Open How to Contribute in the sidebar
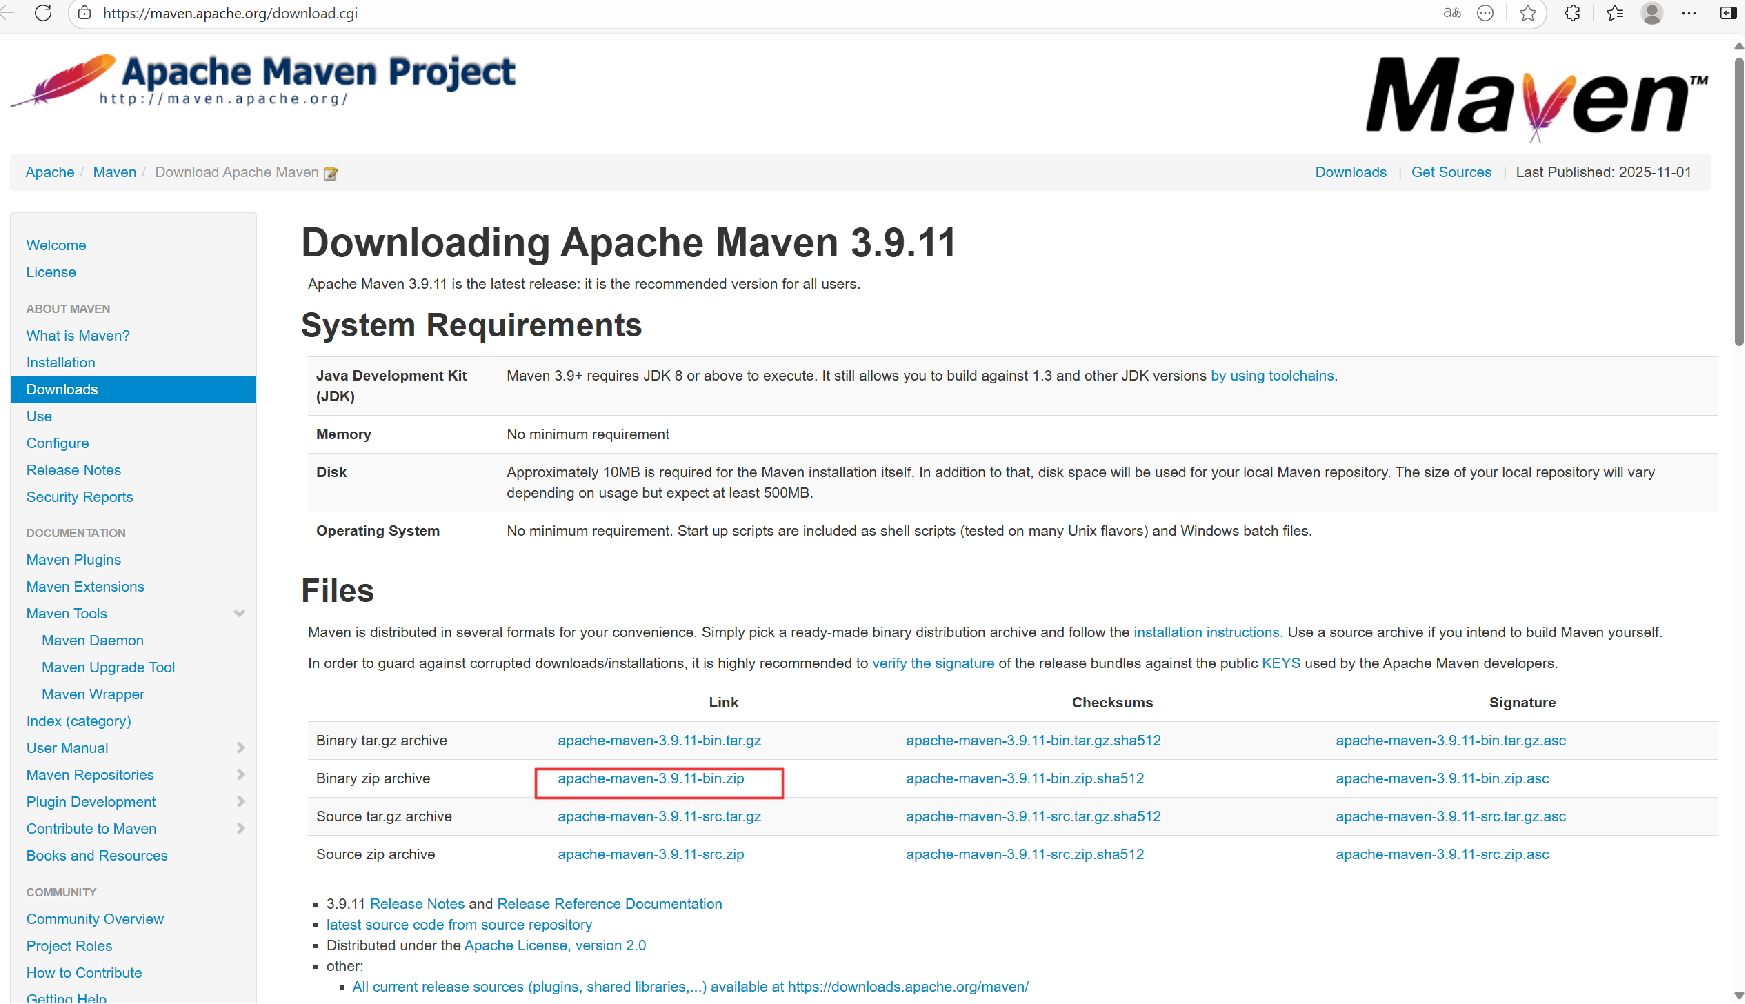This screenshot has width=1745, height=1004. coord(84,973)
